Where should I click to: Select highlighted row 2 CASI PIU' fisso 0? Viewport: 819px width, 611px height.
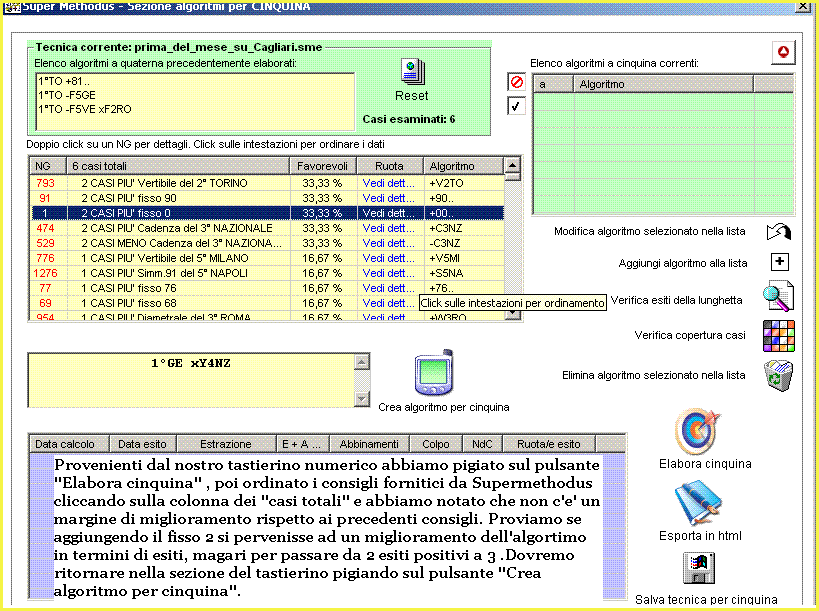[267, 213]
